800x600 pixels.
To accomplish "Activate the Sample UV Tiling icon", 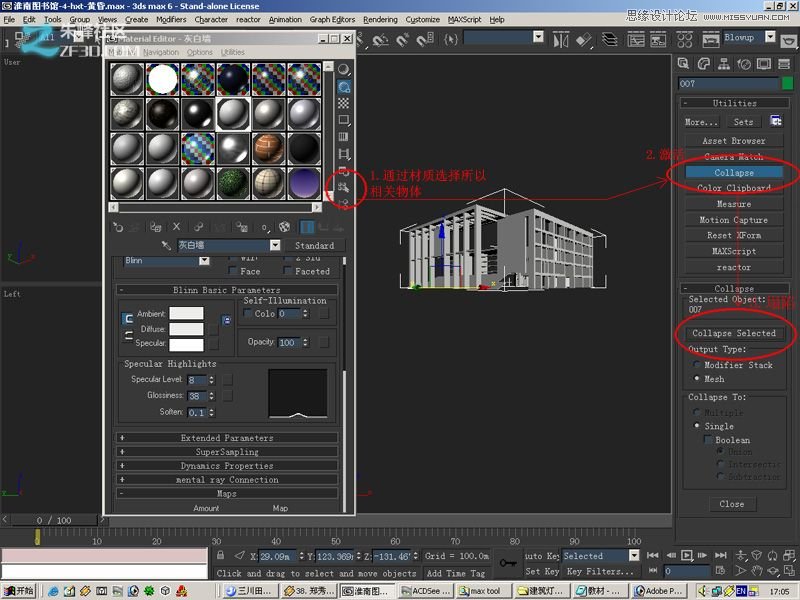I will point(344,117).
